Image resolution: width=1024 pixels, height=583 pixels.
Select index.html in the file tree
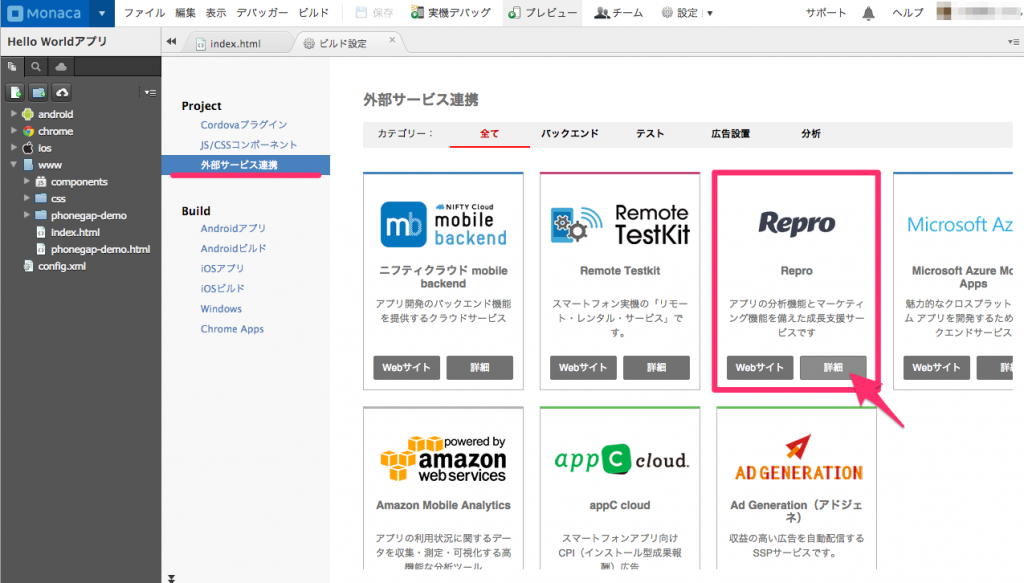click(75, 232)
